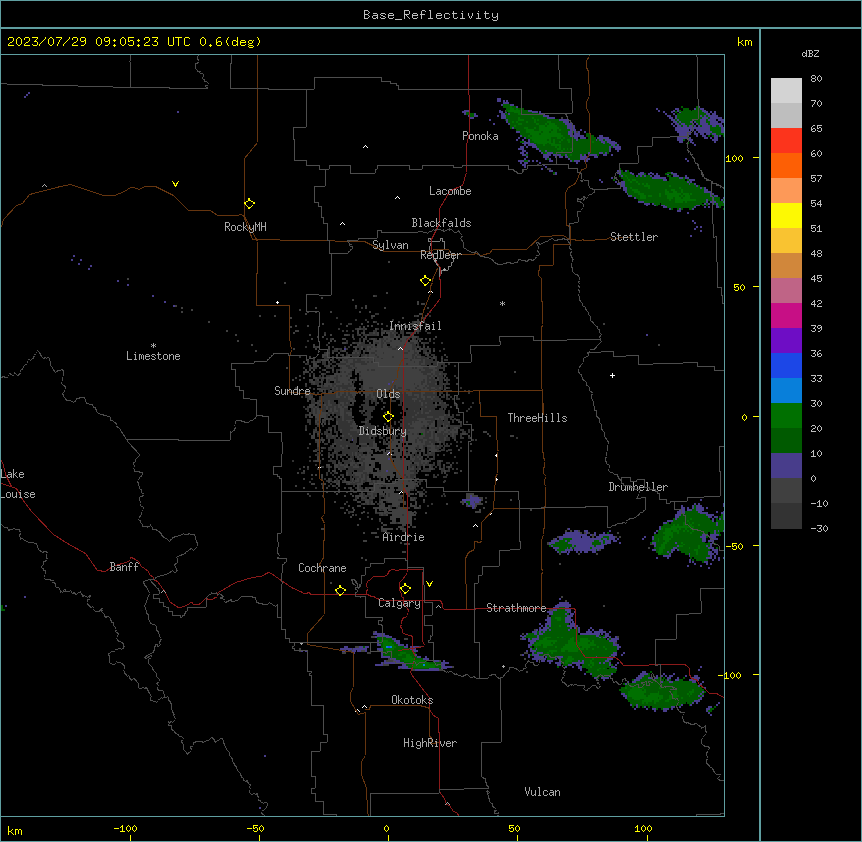Click the brown 48-45 dBZ legend swatch
Viewport: 862px width, 842px height.
786,265
